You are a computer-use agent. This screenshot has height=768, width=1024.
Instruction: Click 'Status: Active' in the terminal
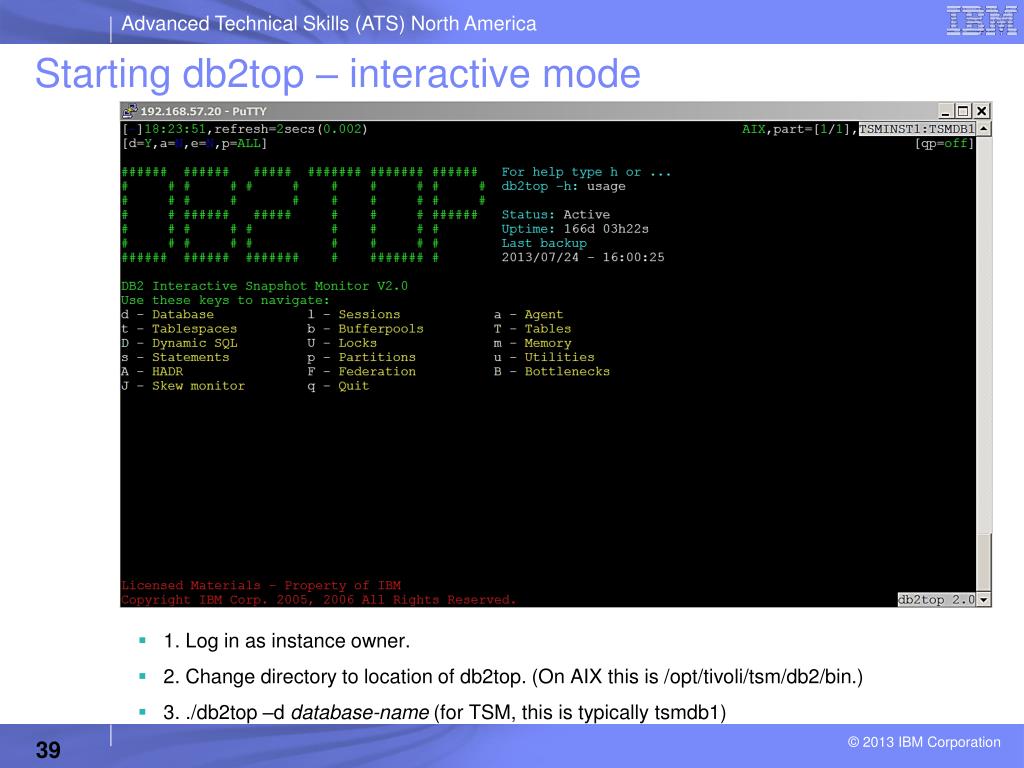[x=556, y=214]
